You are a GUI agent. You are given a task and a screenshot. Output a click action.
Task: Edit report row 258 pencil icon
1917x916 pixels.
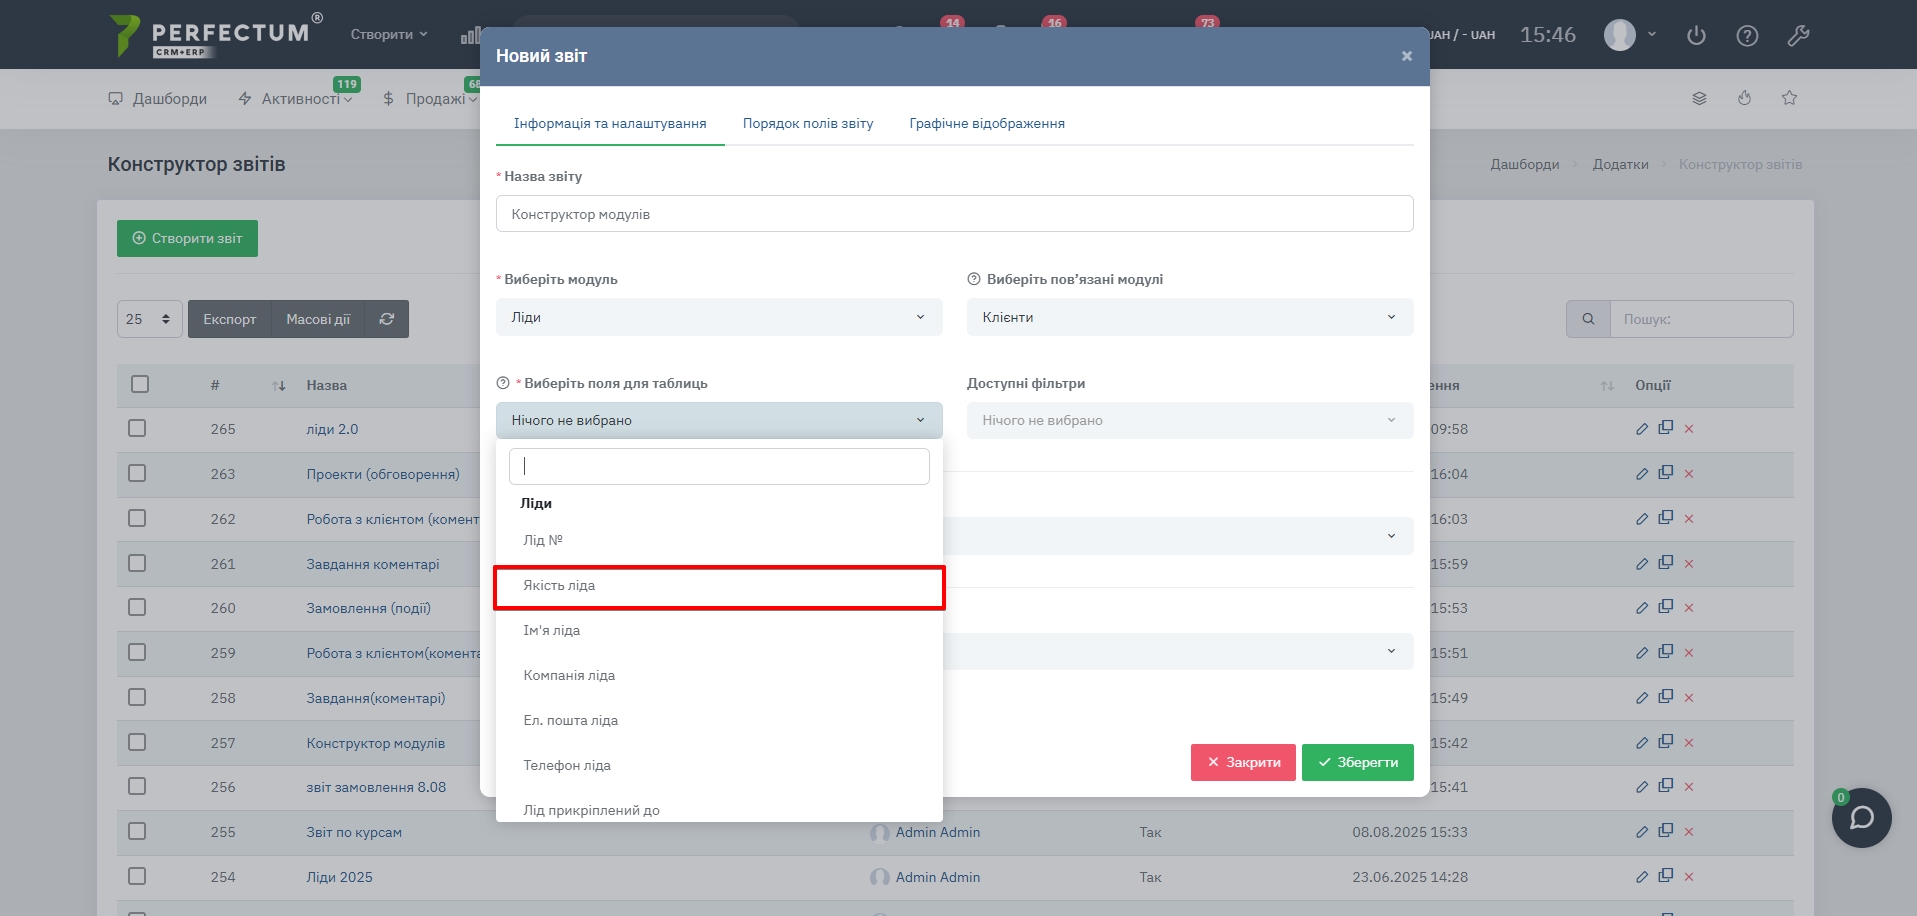coord(1641,698)
